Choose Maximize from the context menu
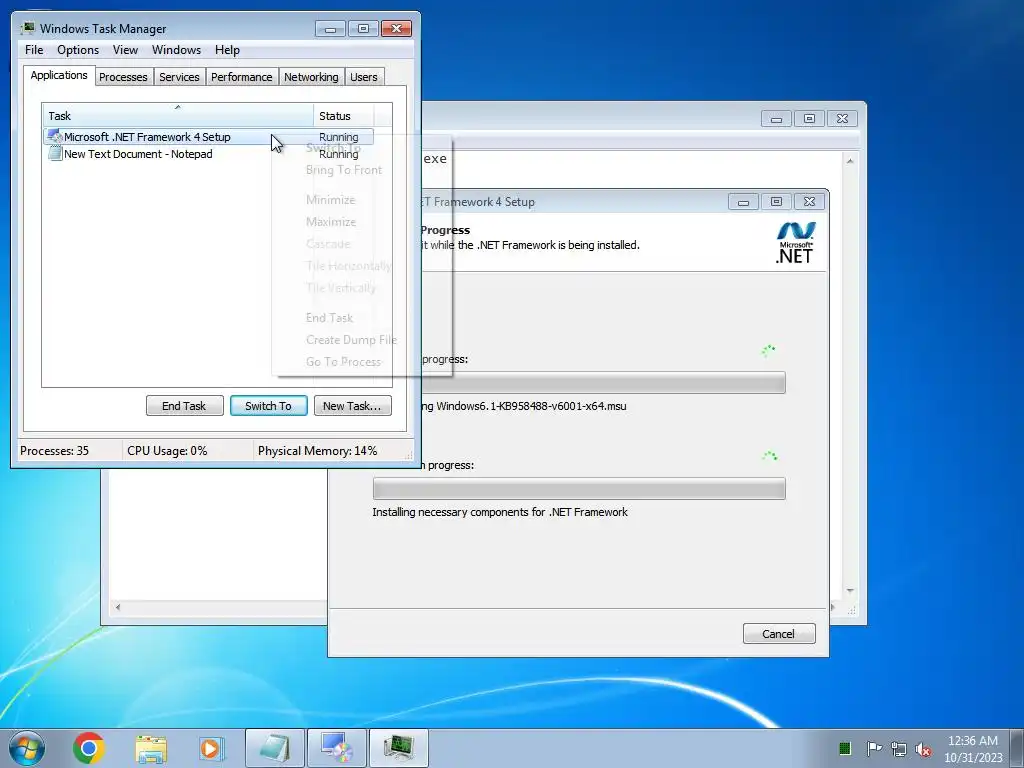 pos(331,222)
